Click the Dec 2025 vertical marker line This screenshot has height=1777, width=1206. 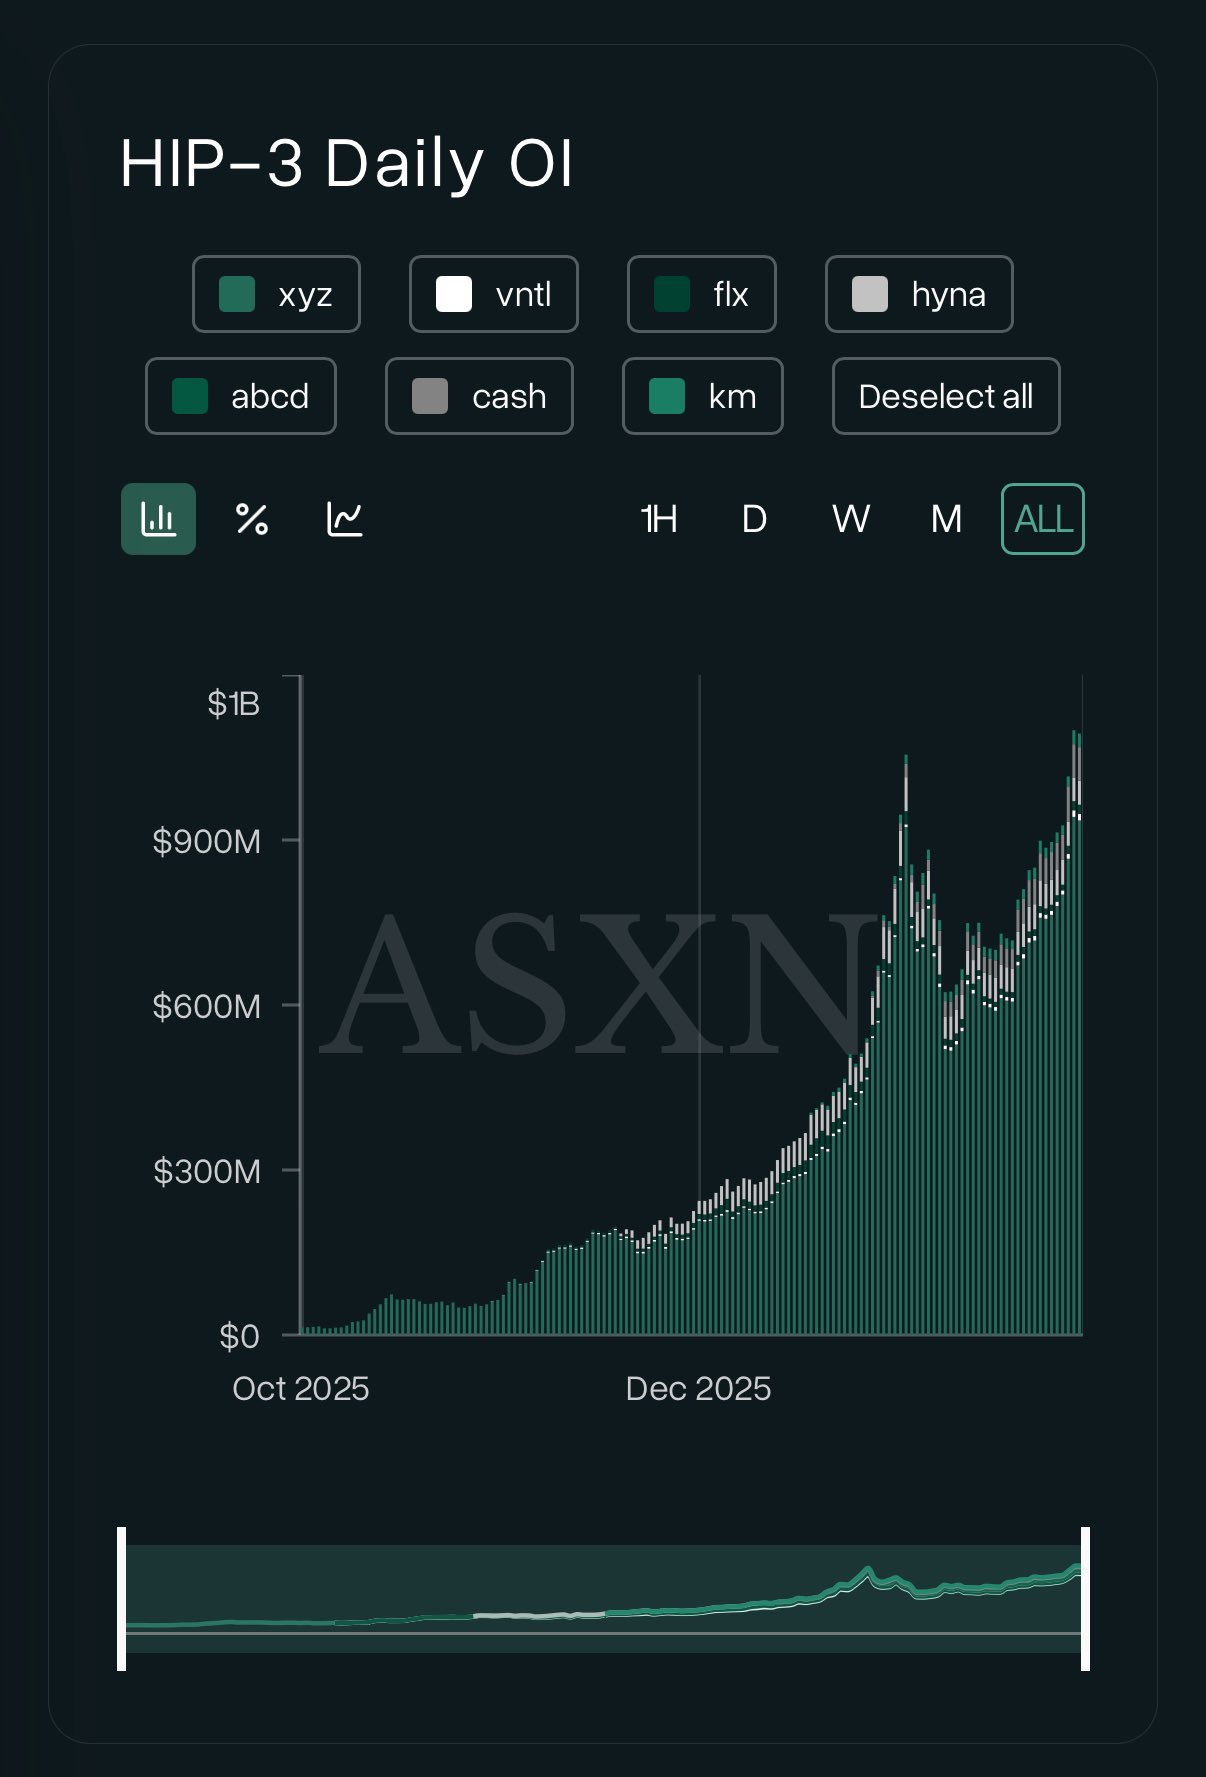[700, 900]
